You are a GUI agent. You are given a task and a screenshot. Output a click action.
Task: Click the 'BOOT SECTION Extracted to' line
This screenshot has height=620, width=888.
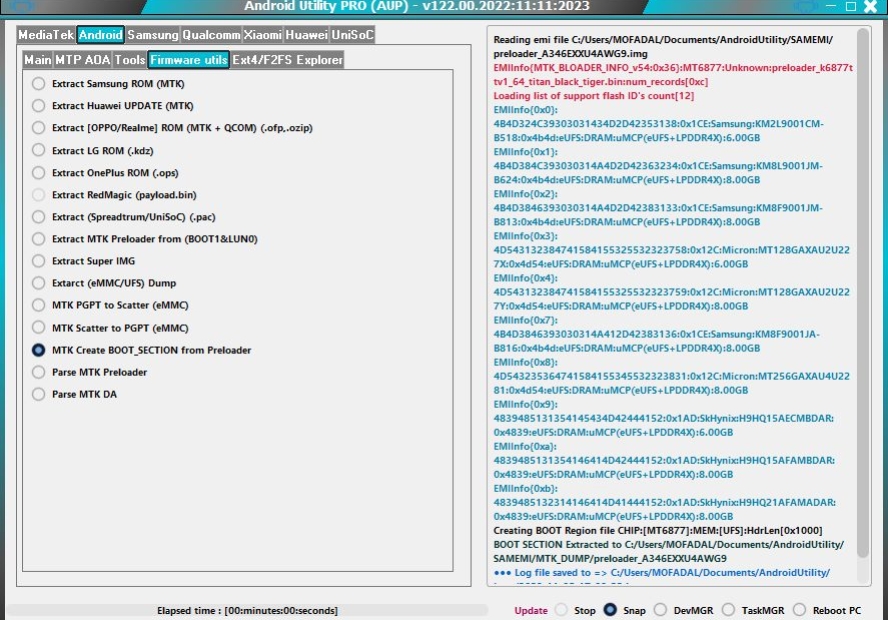tap(668, 551)
